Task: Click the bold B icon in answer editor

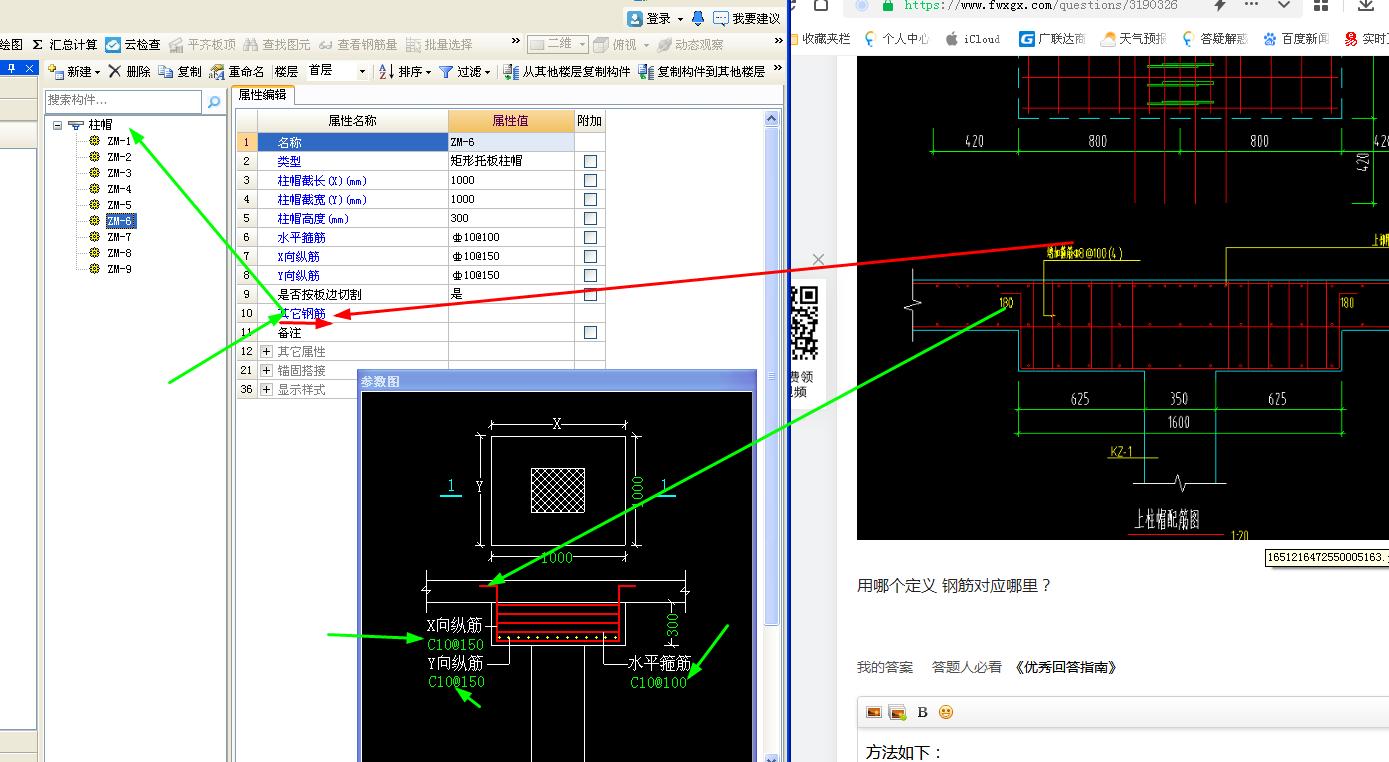Action: 922,712
